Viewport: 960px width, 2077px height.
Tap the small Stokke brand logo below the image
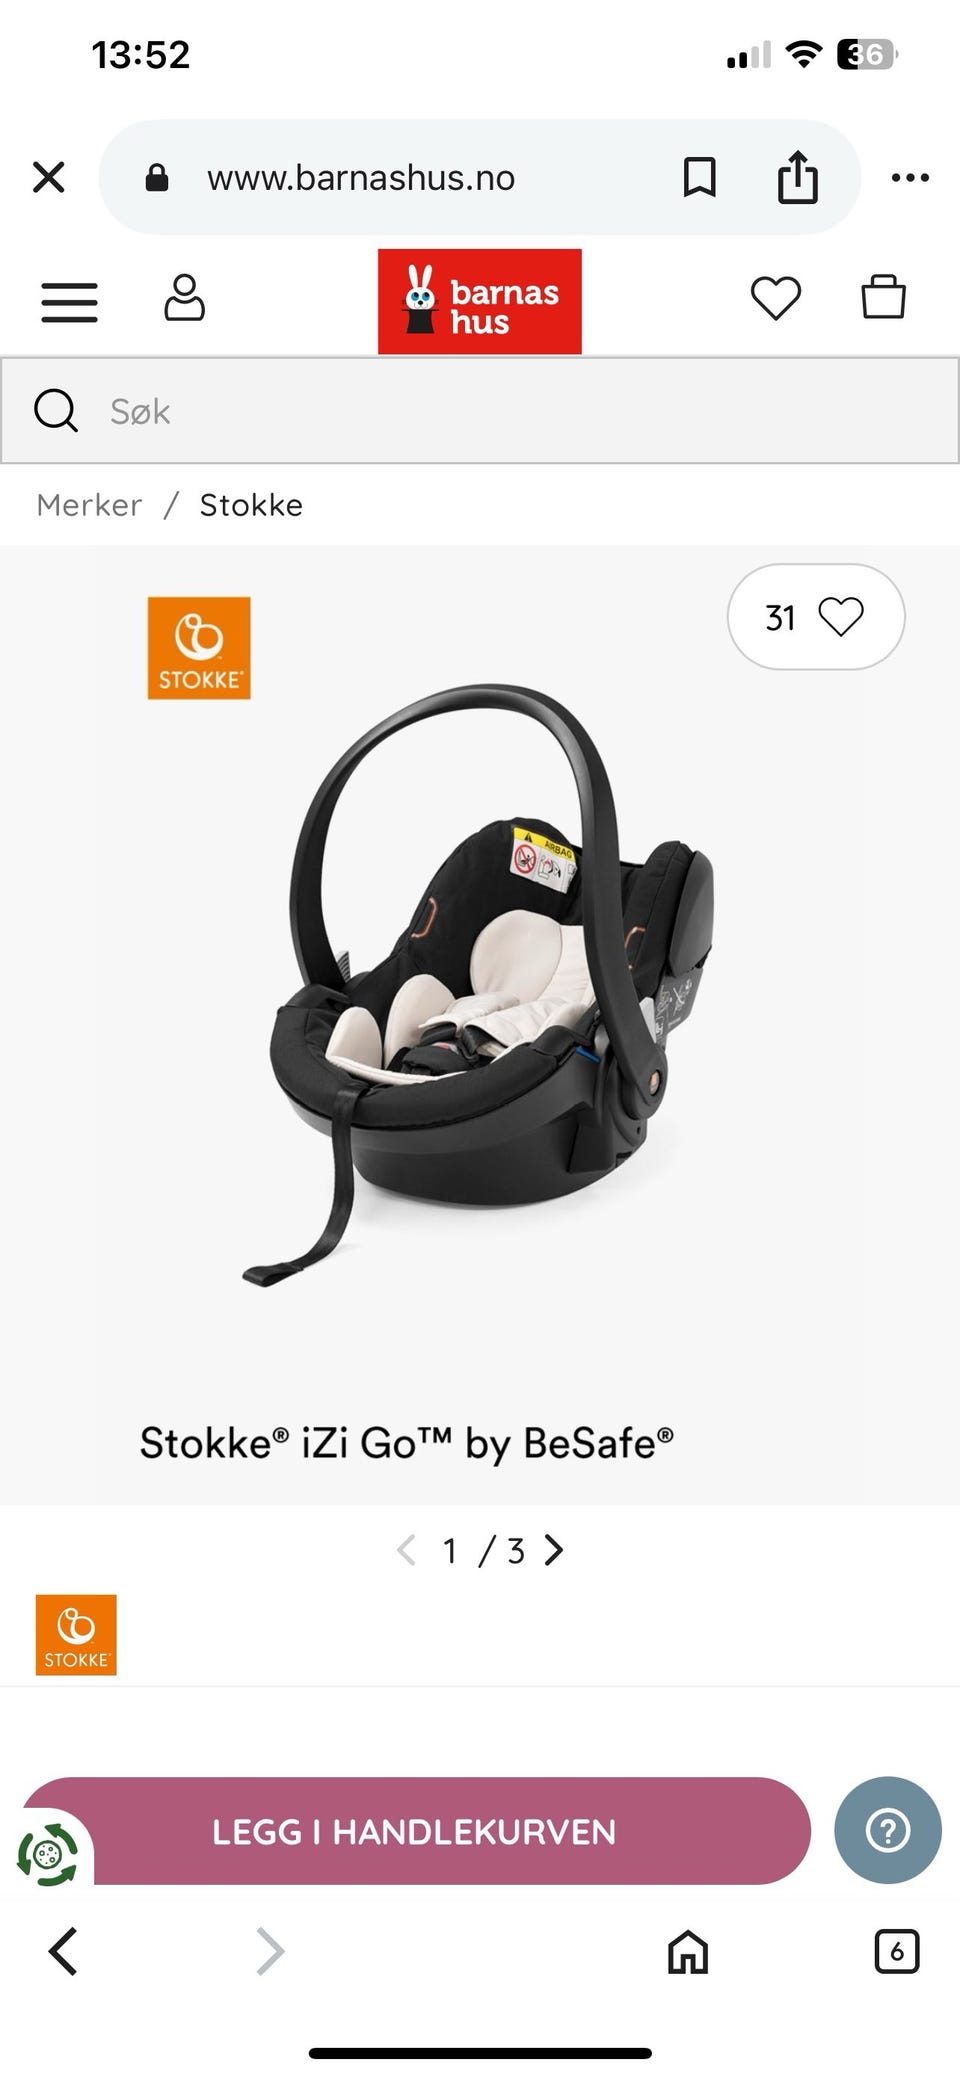click(x=76, y=1635)
